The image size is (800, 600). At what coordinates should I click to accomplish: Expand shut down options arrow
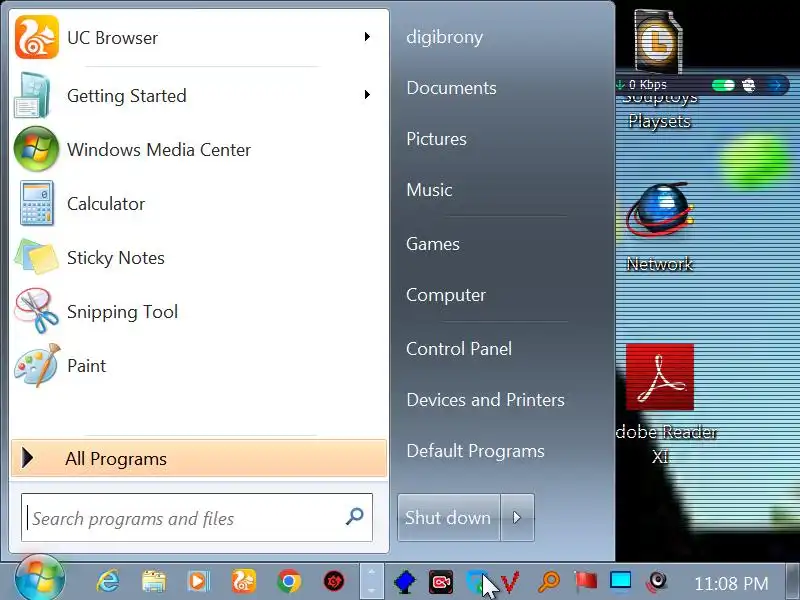(517, 517)
